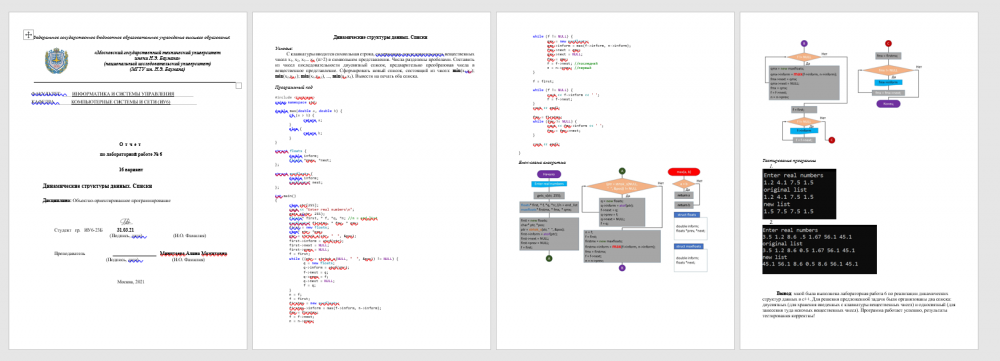Click the small table resize square under the header
The height and width of the screenshot is (361, 1000).
[x=239, y=85]
